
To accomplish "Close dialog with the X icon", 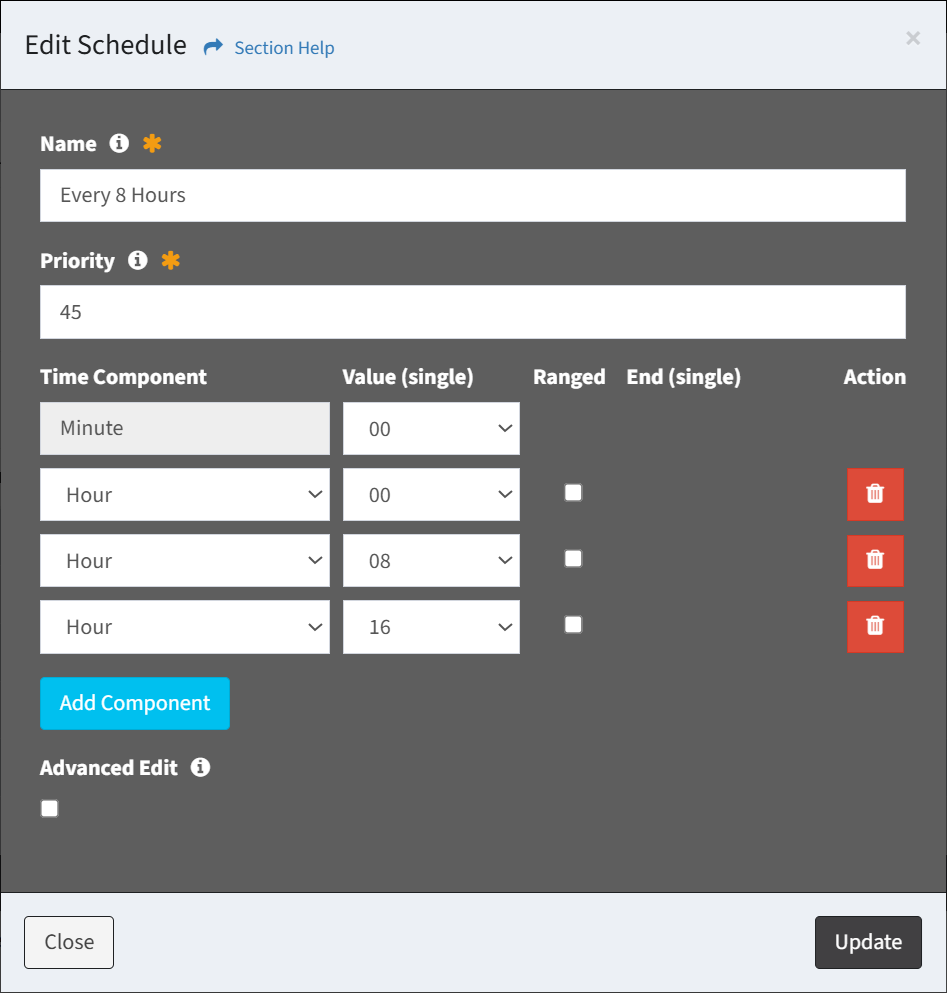I will (912, 38).
